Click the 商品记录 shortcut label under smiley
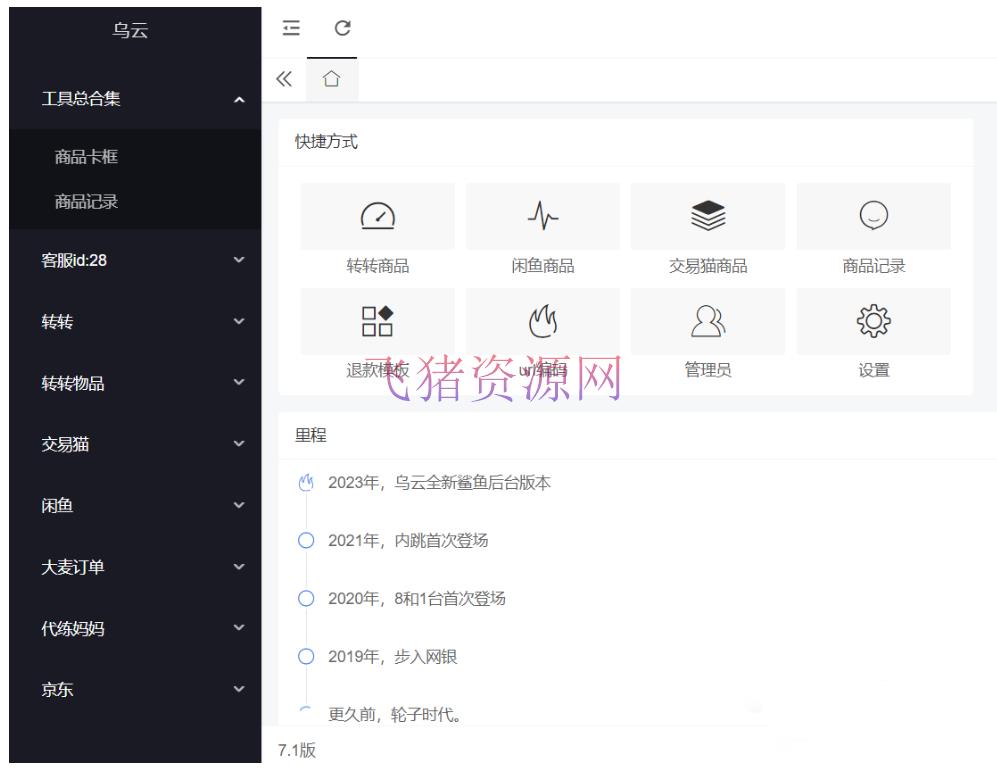Viewport: 997px width, 769px height. (x=874, y=266)
